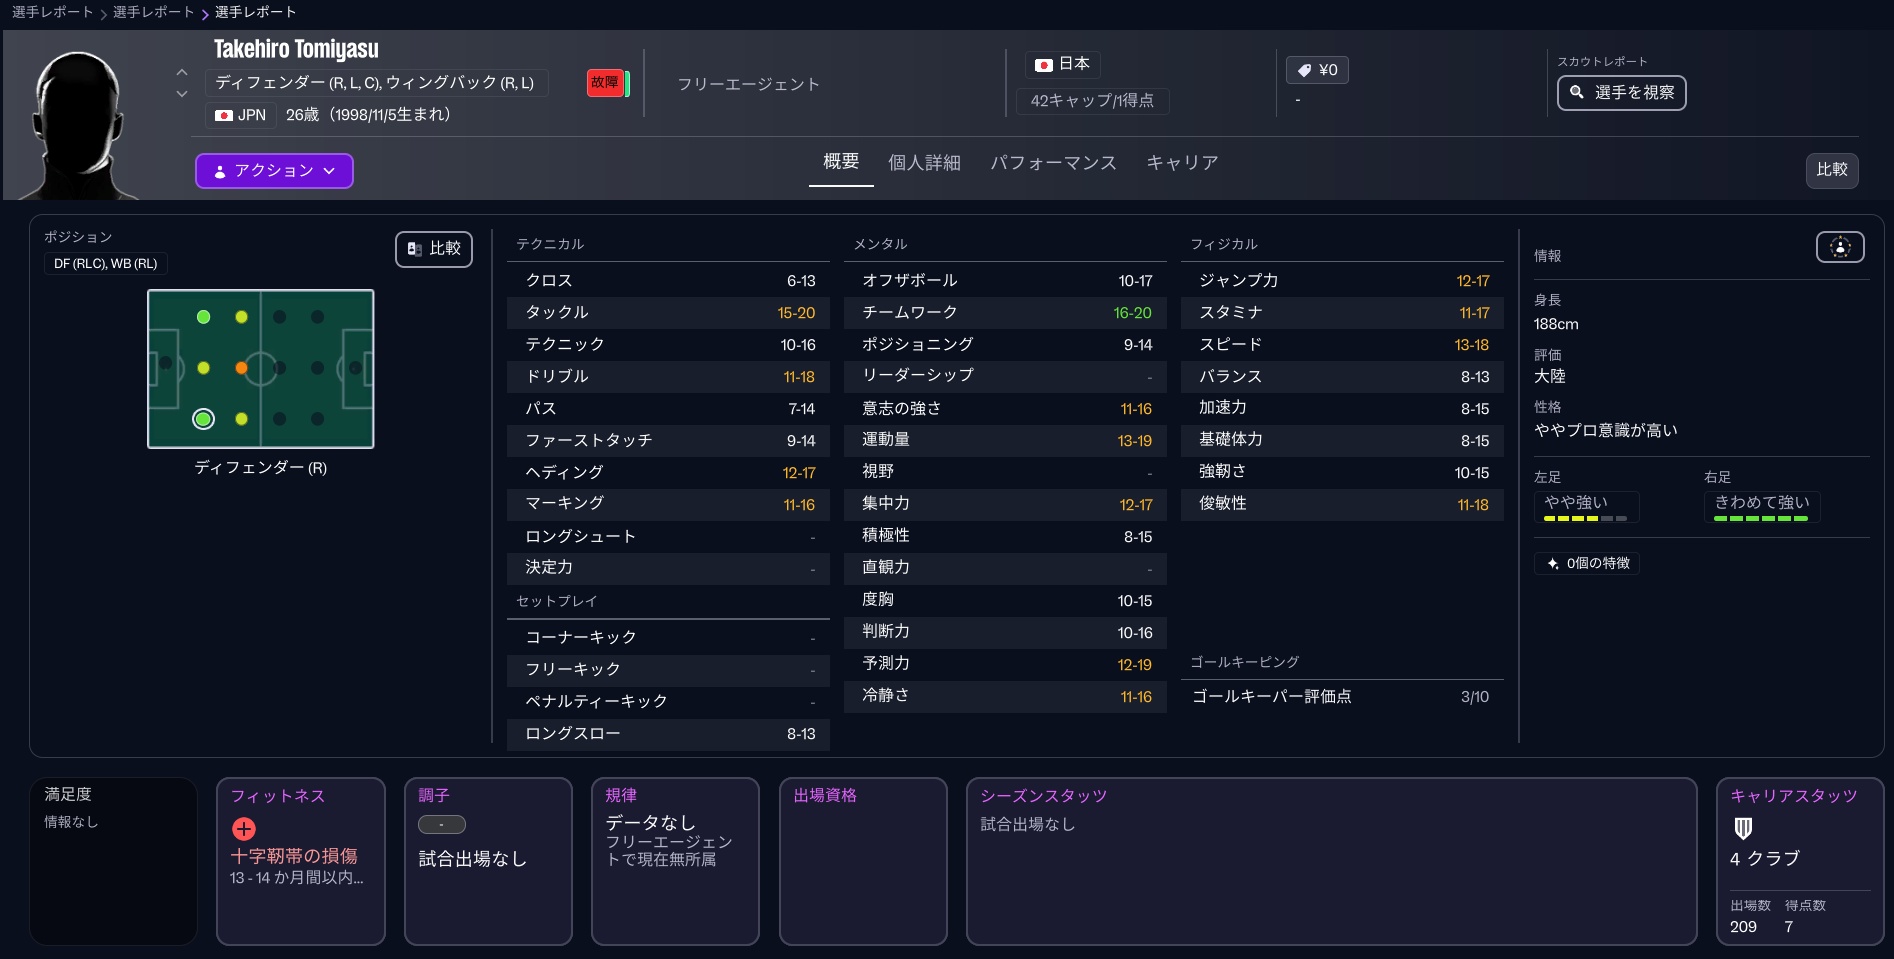This screenshot has width=1894, height=959.
Task: Click the ¥0 price tag icon
Action: click(1304, 70)
